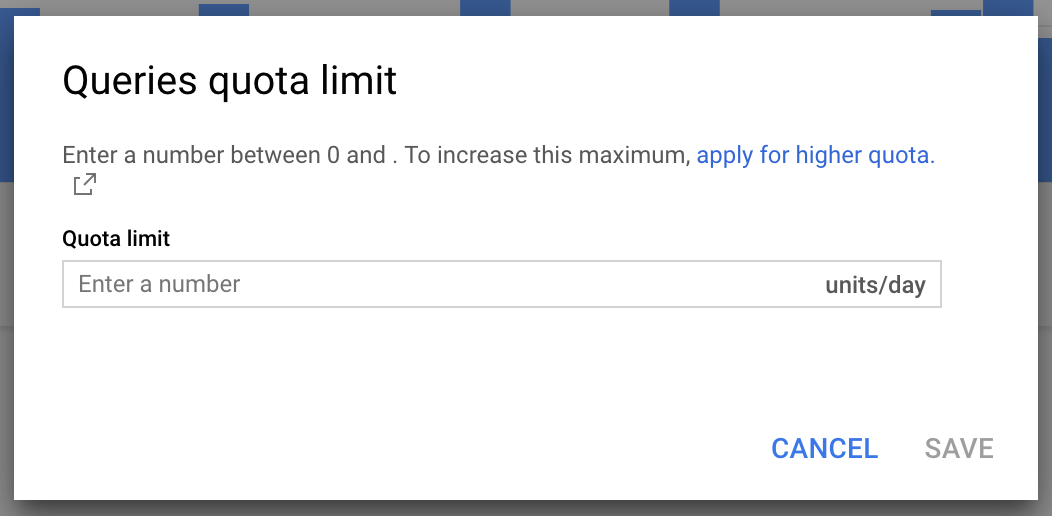Click the "units/day" suffix in the field
The image size is (1052, 516).
pos(875,286)
